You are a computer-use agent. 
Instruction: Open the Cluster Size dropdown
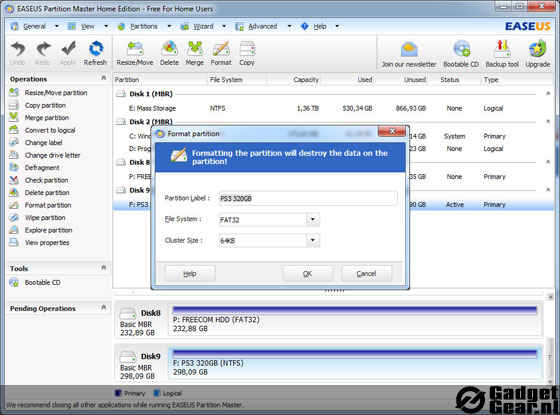[x=313, y=240]
